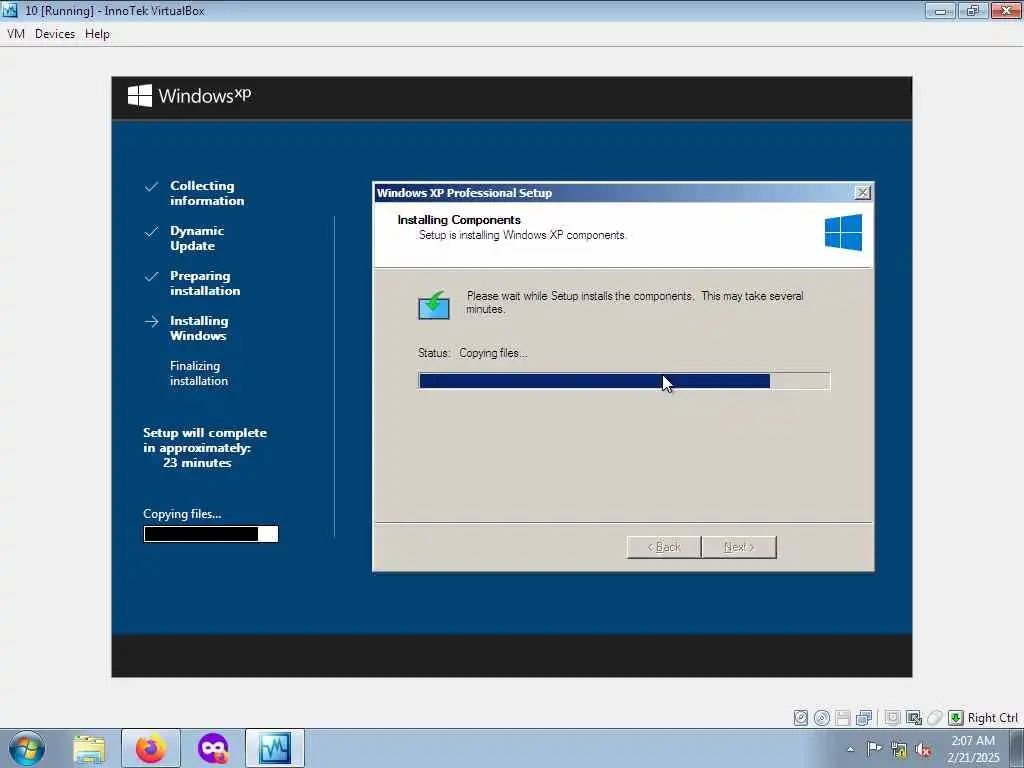The width and height of the screenshot is (1024, 768).
Task: Click the sidebar Copying files progress bar
Action: pos(211,534)
